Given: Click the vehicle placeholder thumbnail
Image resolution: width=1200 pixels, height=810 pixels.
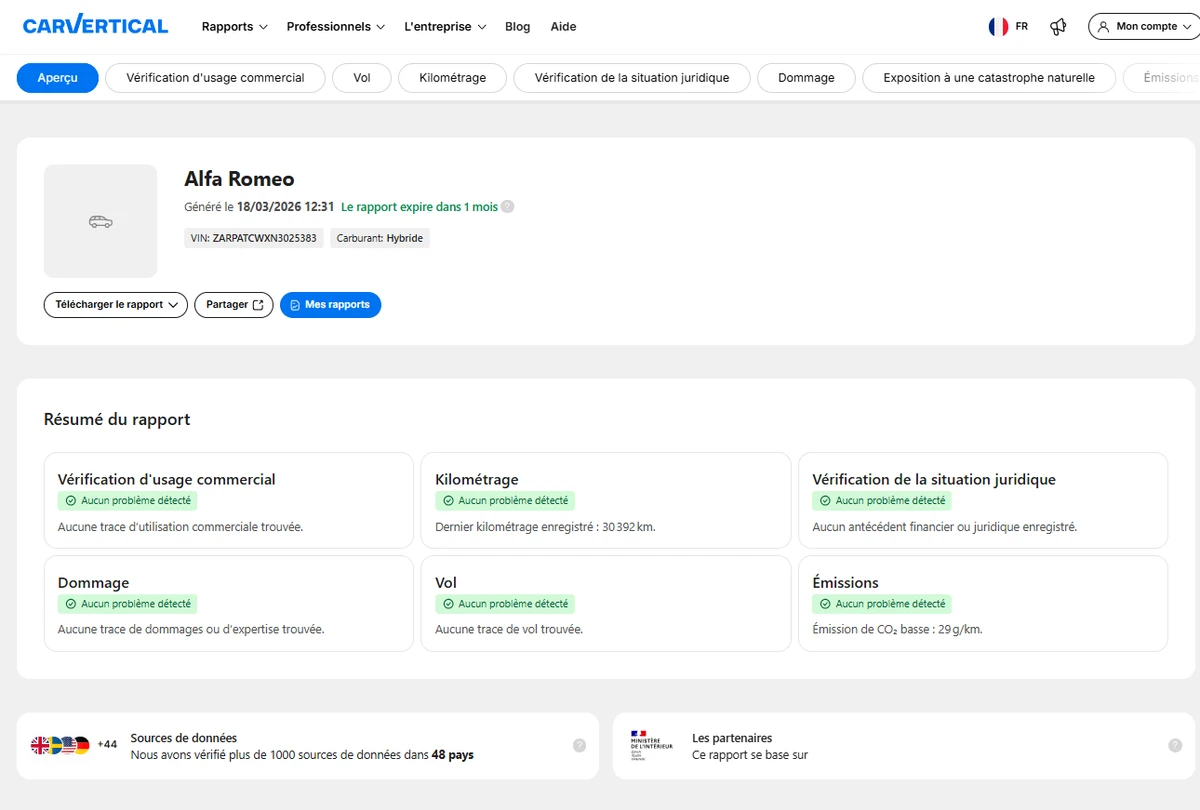Looking at the screenshot, I should tap(100, 221).
